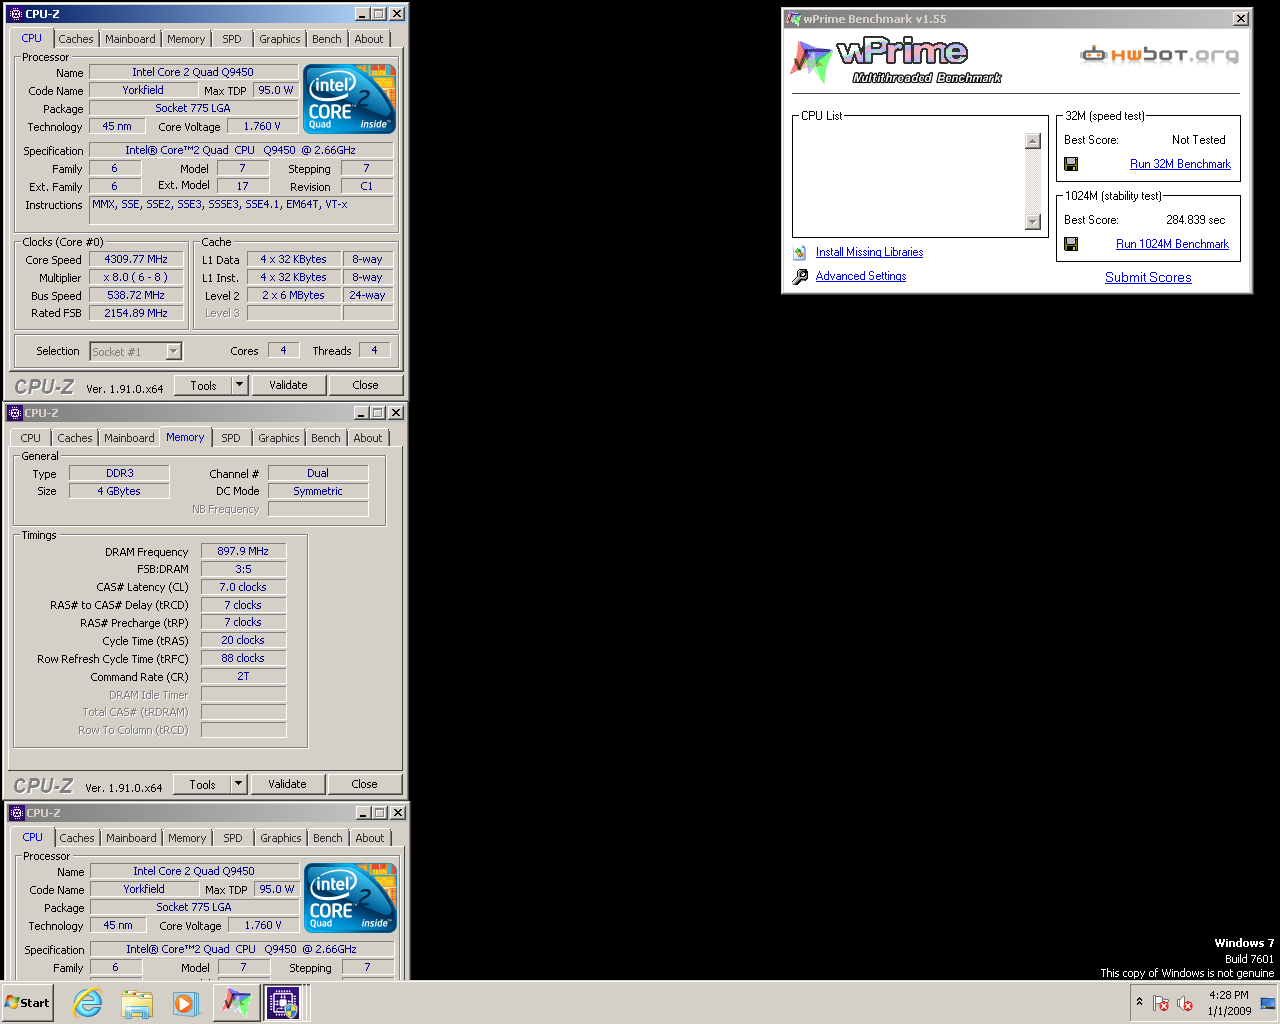Click the Intel Core 2 Quad badge in bottom CPU-Z

pos(351,898)
